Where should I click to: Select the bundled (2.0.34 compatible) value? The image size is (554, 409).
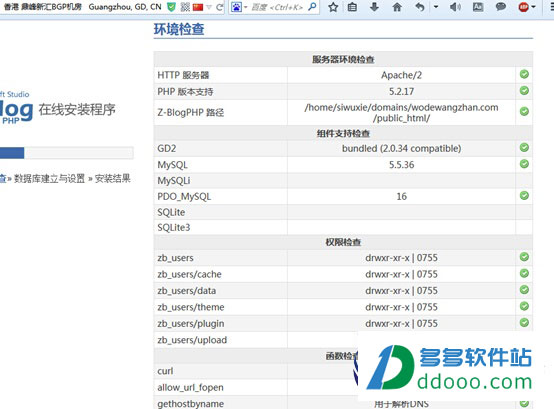pos(401,148)
